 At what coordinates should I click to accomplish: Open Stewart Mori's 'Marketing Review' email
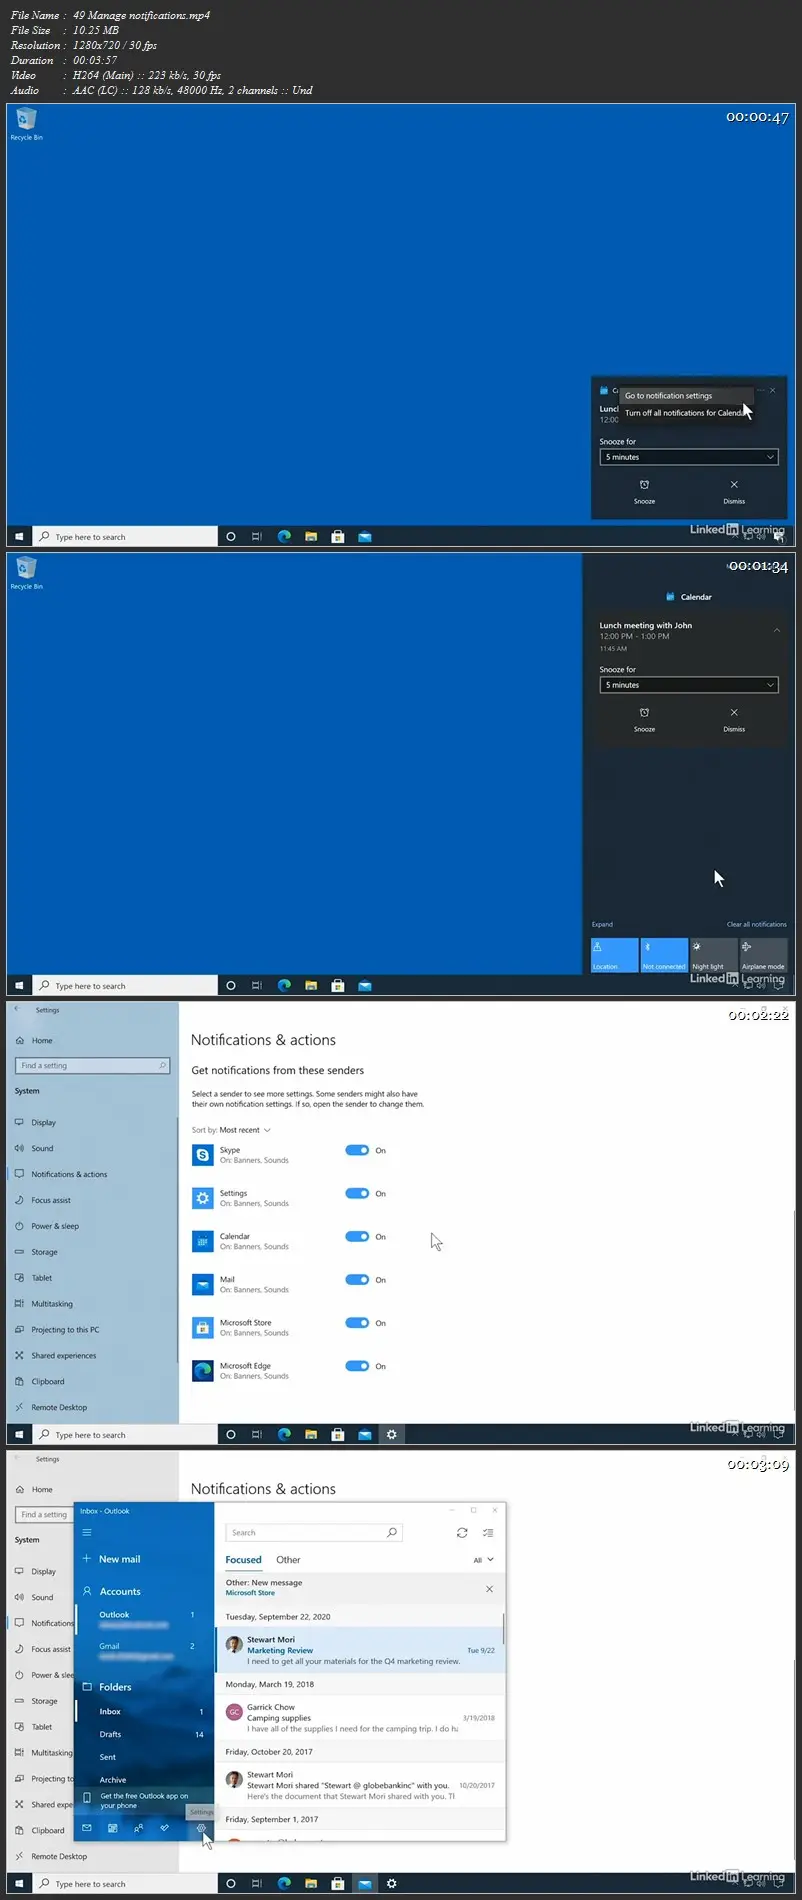(x=360, y=1650)
